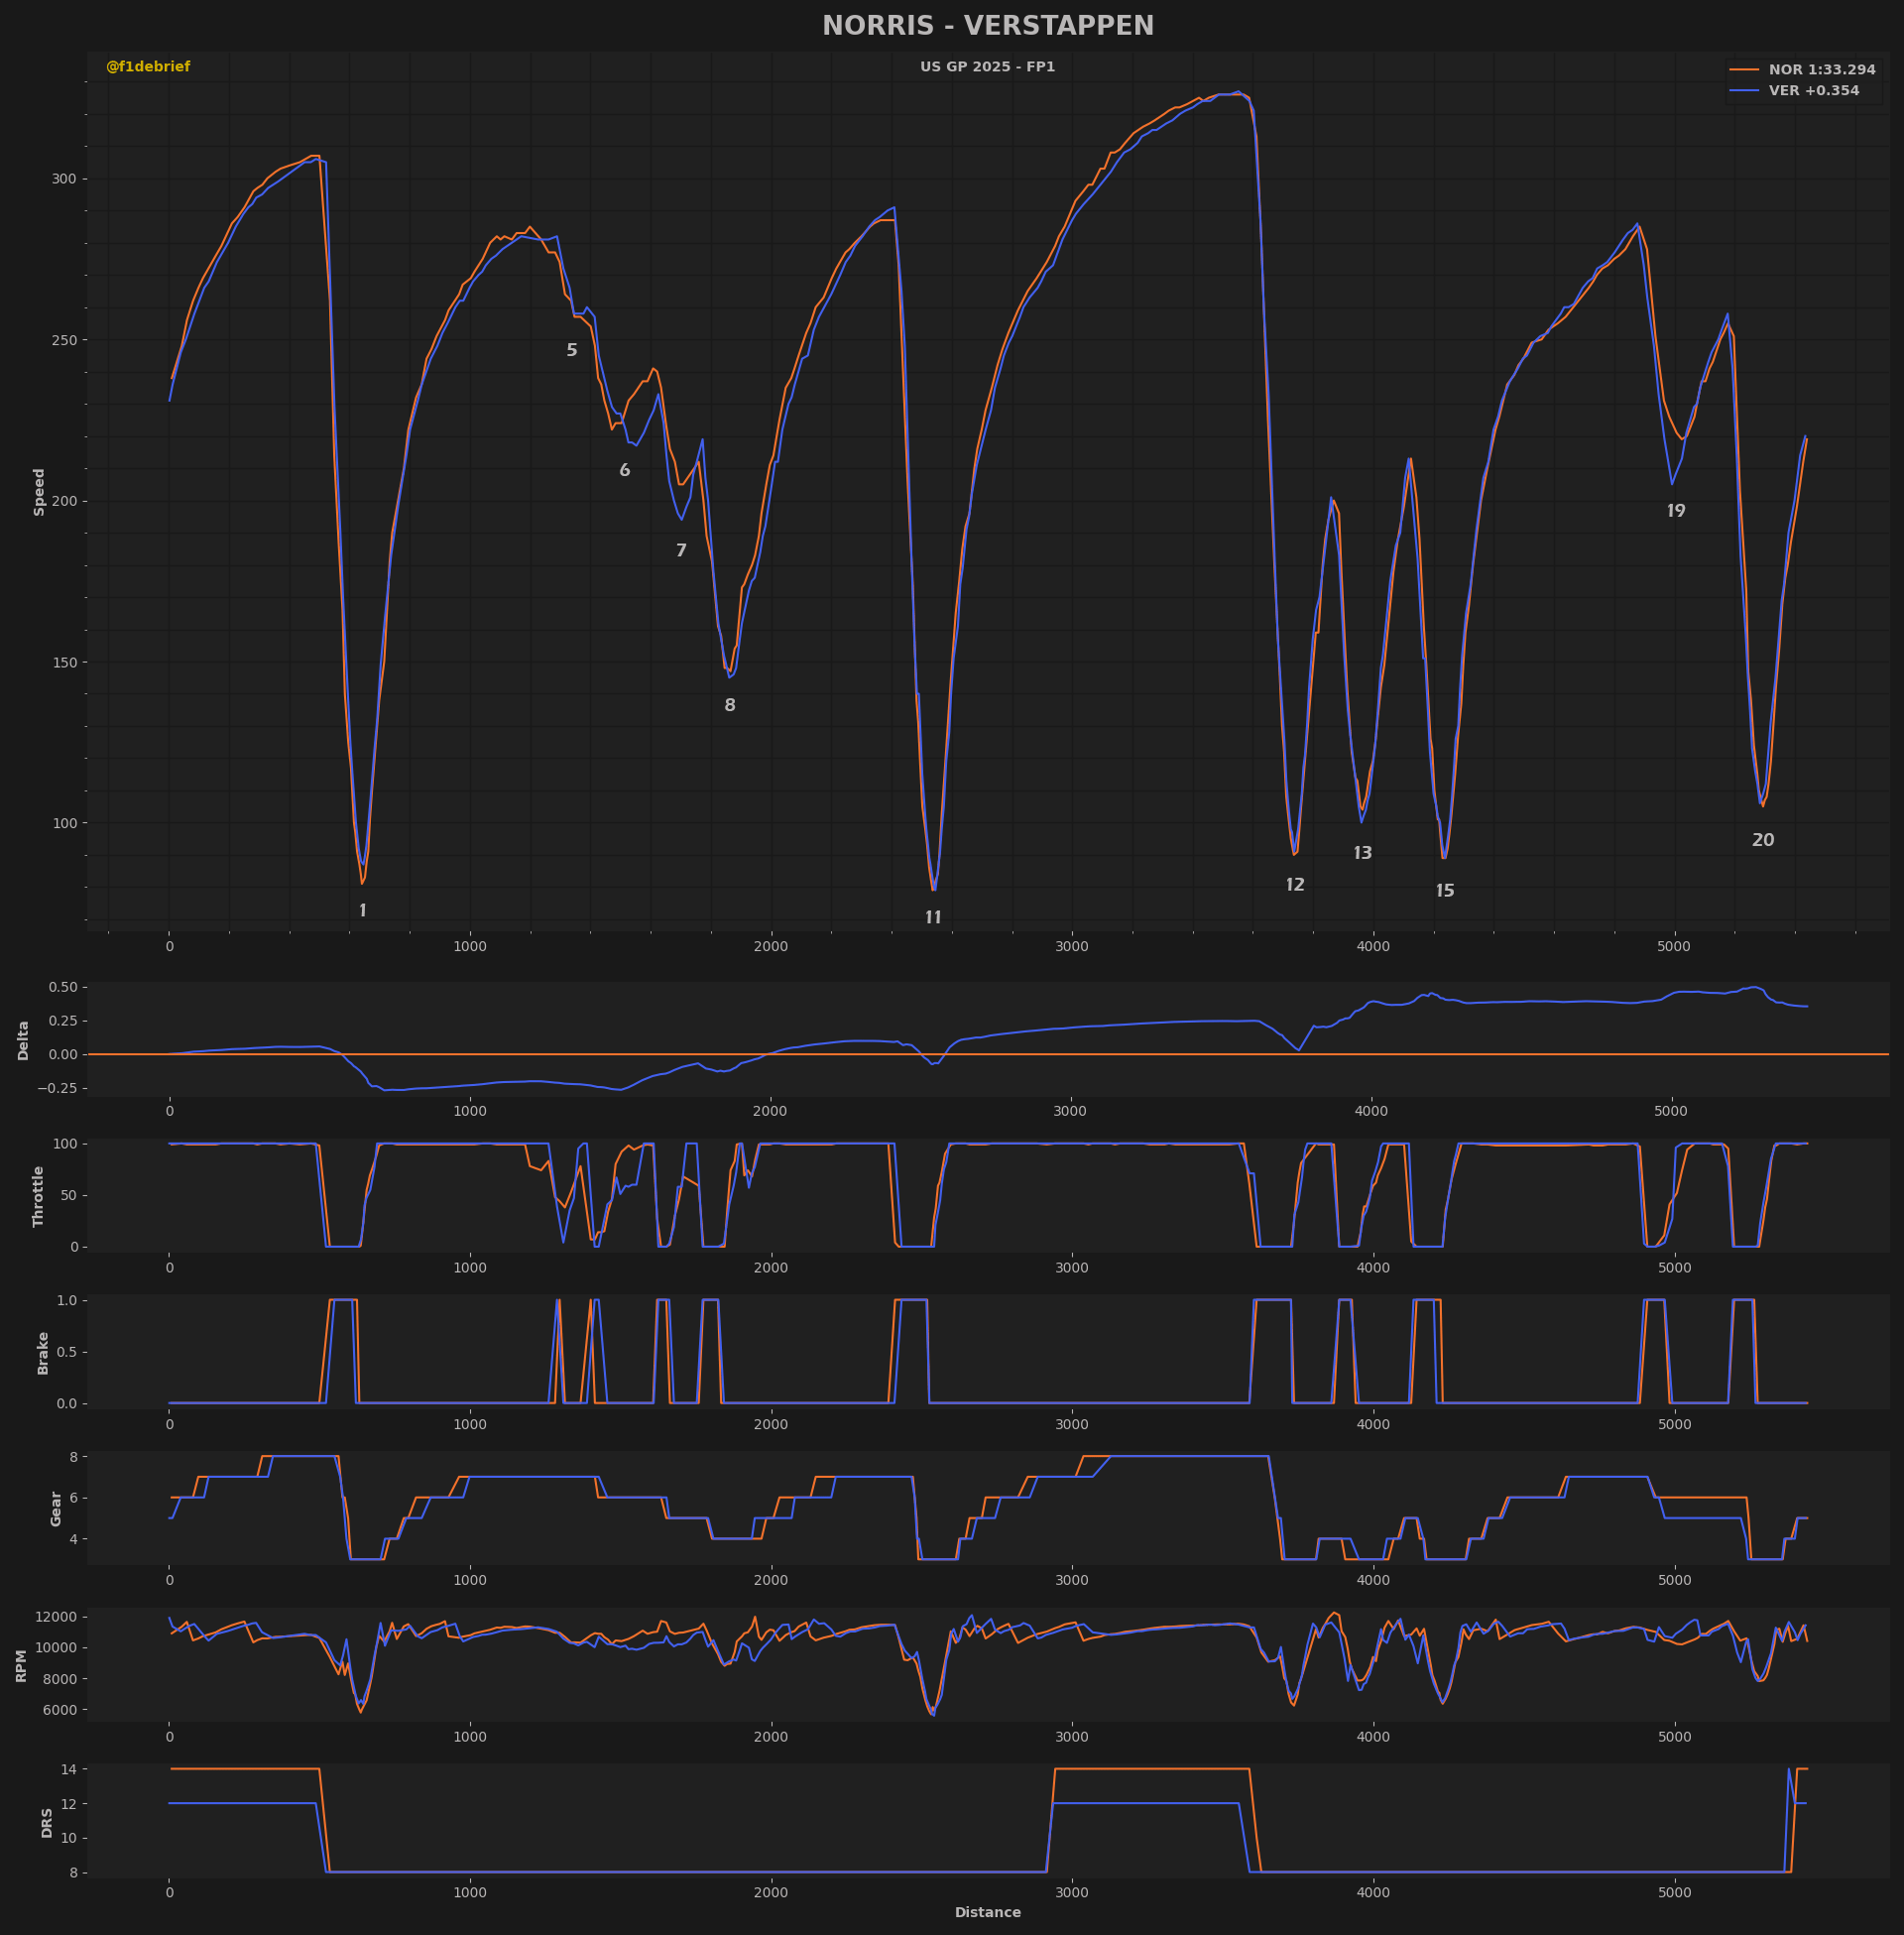Click the turn 15 corner marker

pyautogui.click(x=1445, y=891)
